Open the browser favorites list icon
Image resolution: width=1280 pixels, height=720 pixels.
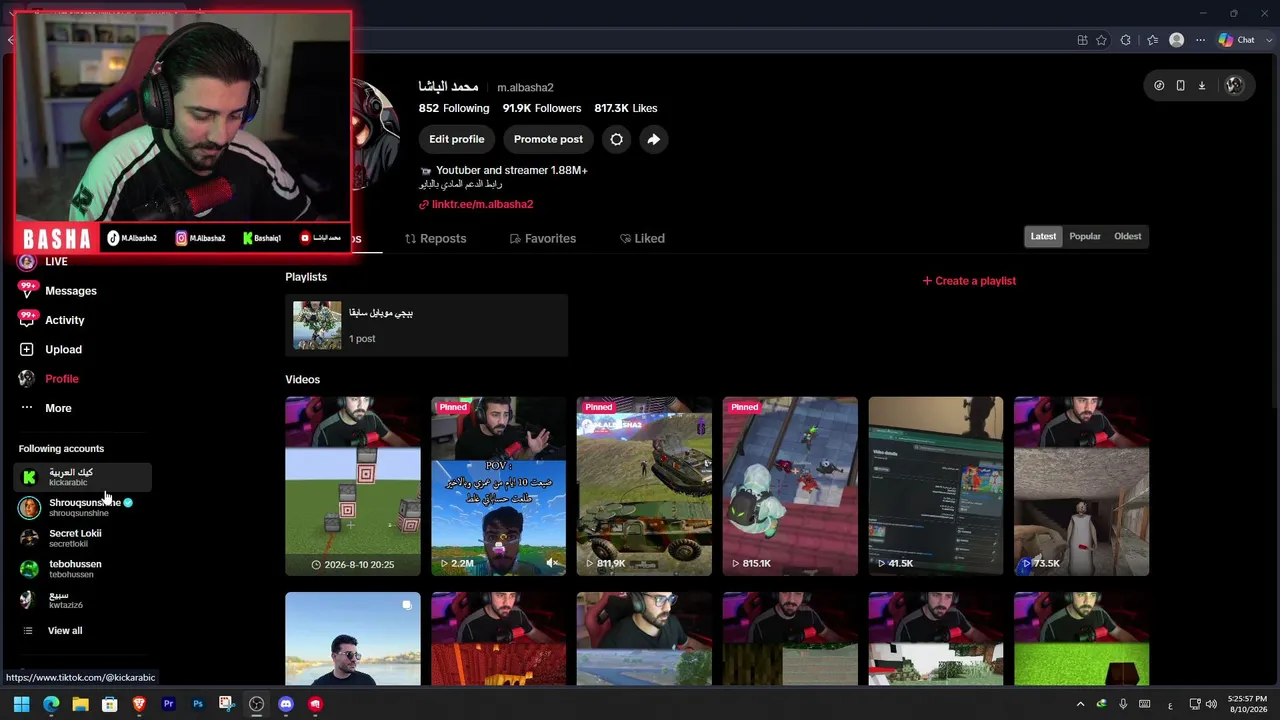[1152, 40]
